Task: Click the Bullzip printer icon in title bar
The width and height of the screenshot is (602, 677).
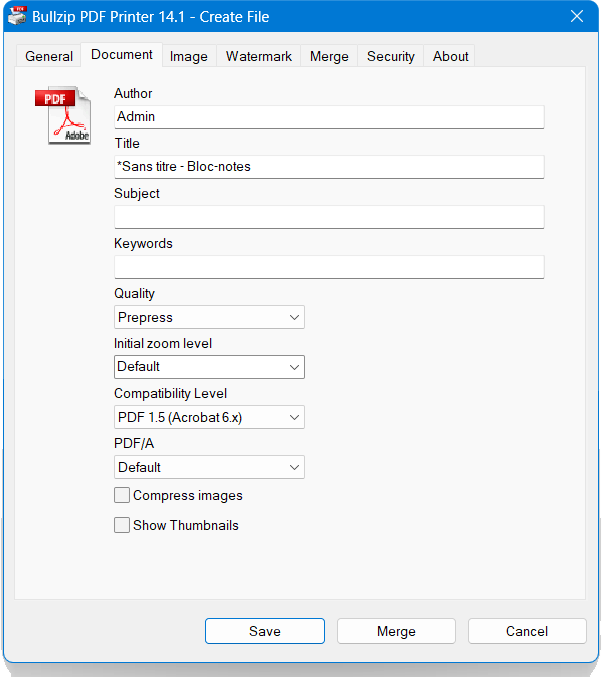Action: coord(18,16)
